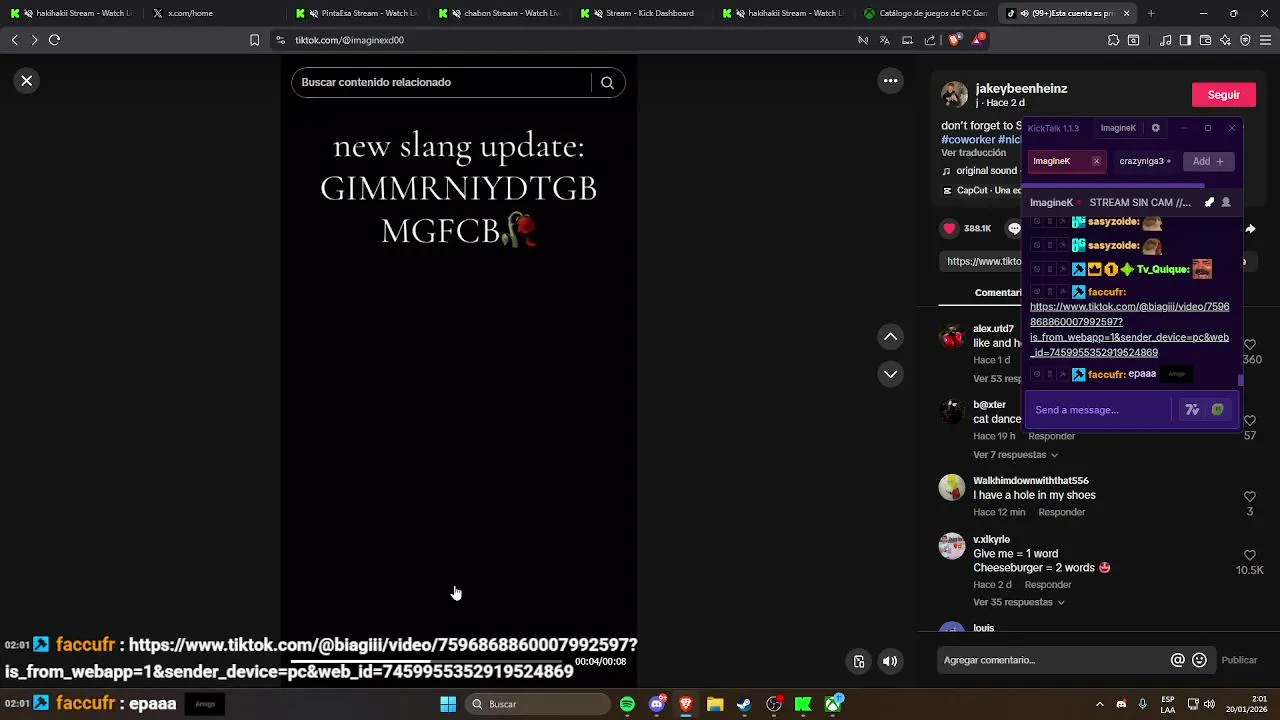Click the search magnifier in related content bar
Image resolution: width=1280 pixels, height=720 pixels.
click(x=607, y=83)
